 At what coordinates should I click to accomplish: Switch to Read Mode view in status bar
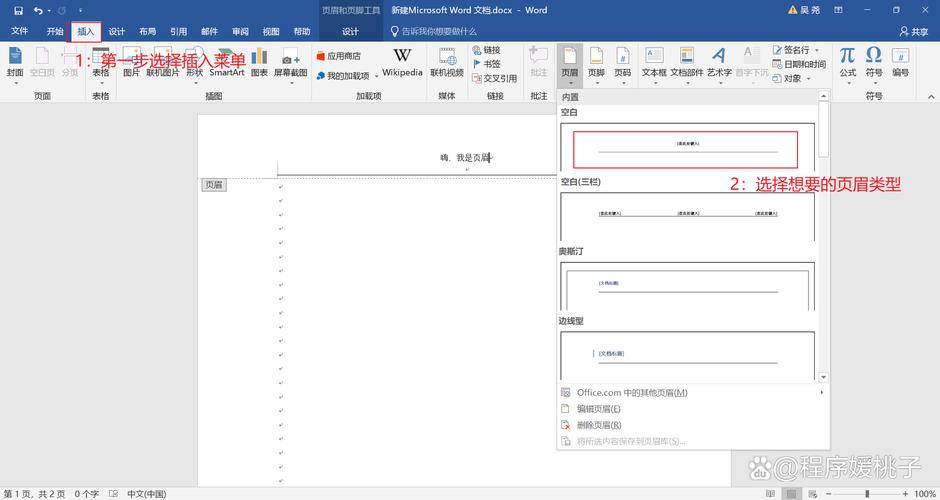point(770,494)
